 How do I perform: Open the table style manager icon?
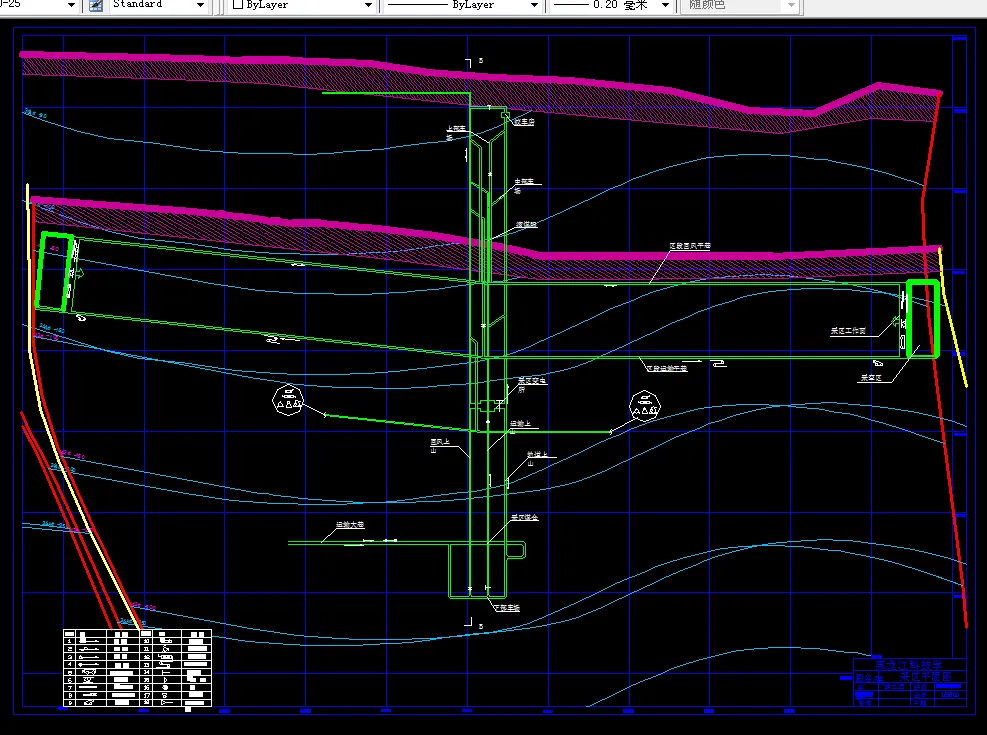click(x=96, y=5)
